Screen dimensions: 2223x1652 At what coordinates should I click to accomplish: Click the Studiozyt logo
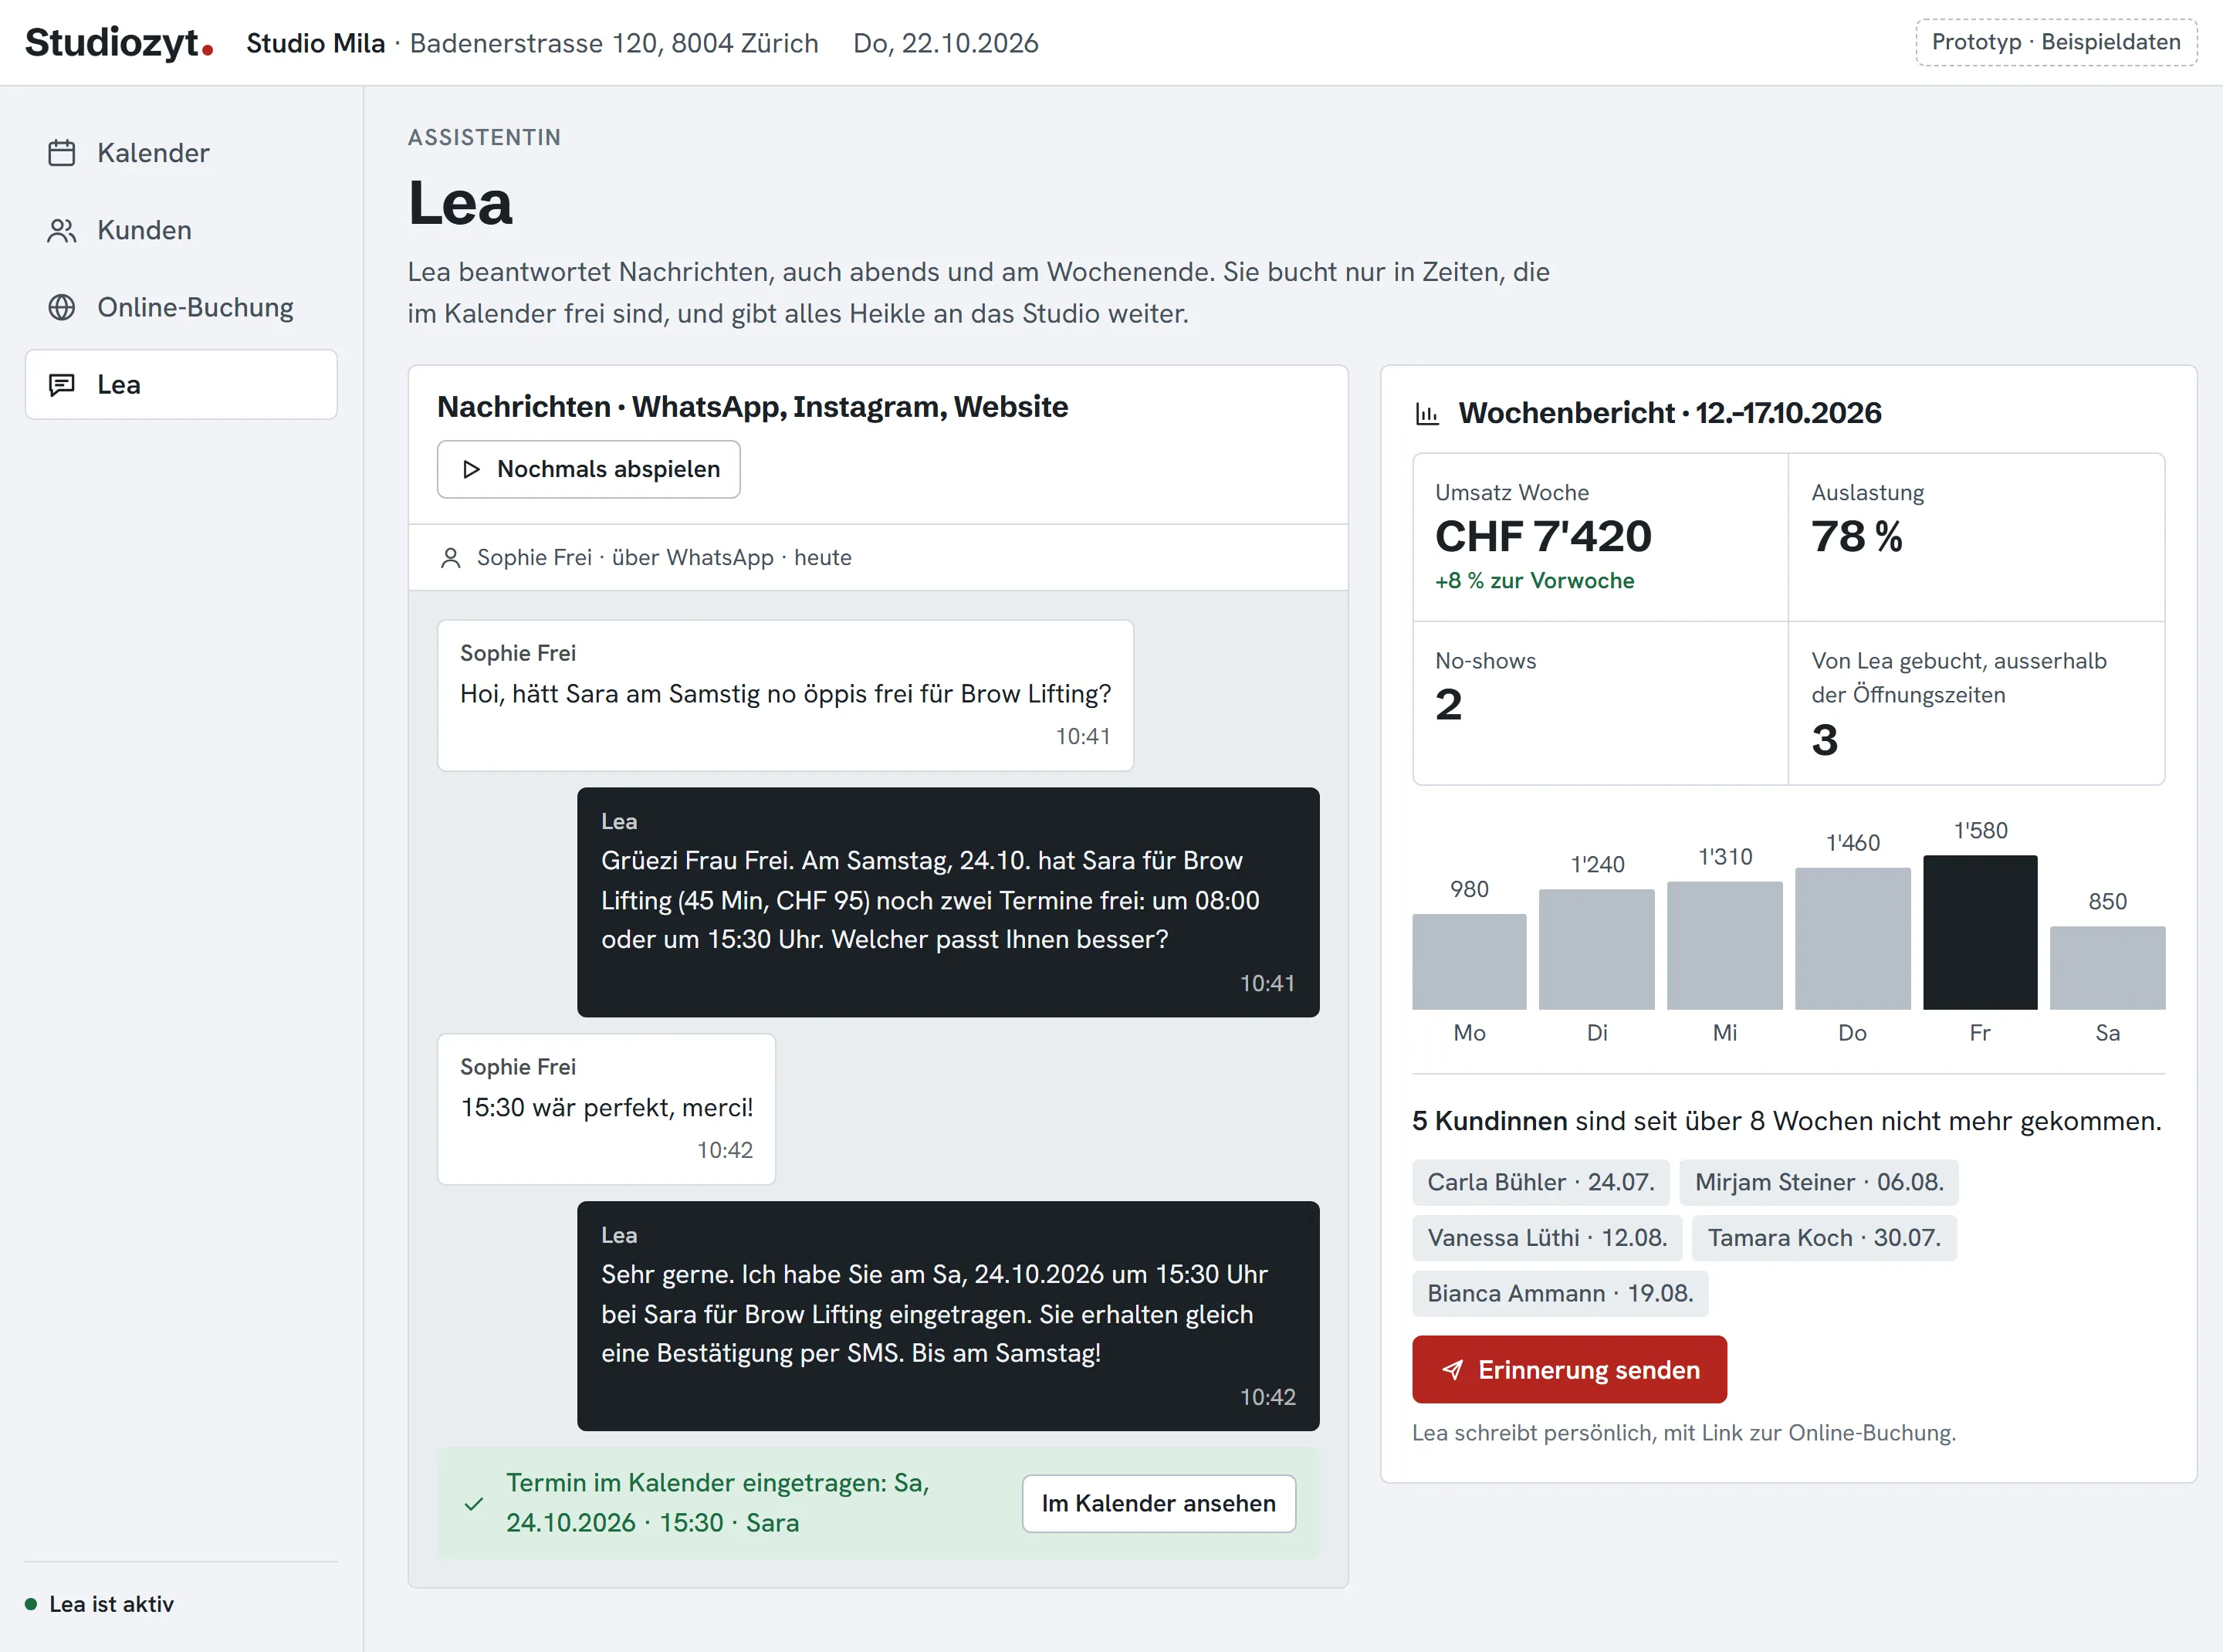pos(119,43)
